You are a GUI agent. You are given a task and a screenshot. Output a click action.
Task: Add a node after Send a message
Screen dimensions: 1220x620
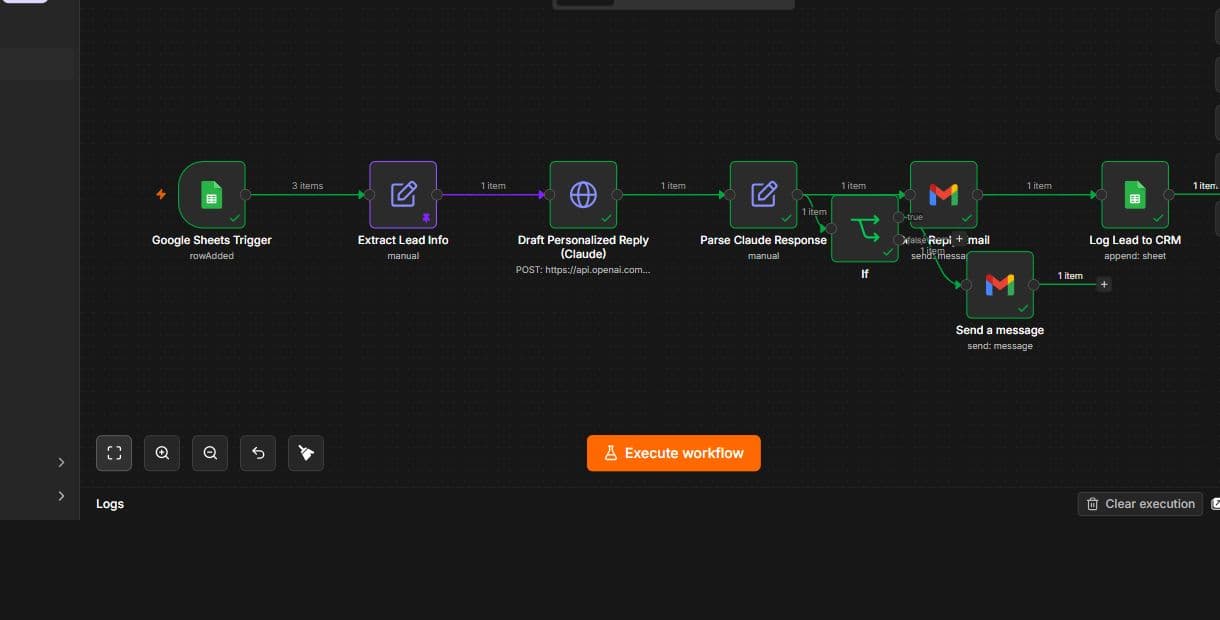point(1104,285)
